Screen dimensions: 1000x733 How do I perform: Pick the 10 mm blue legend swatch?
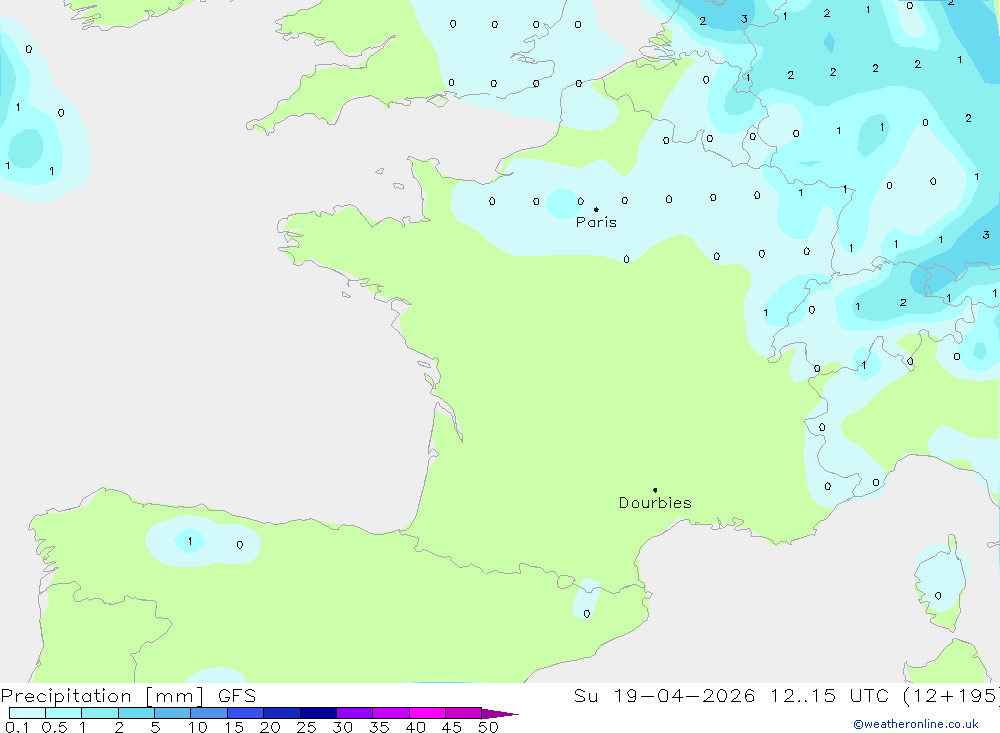209,713
